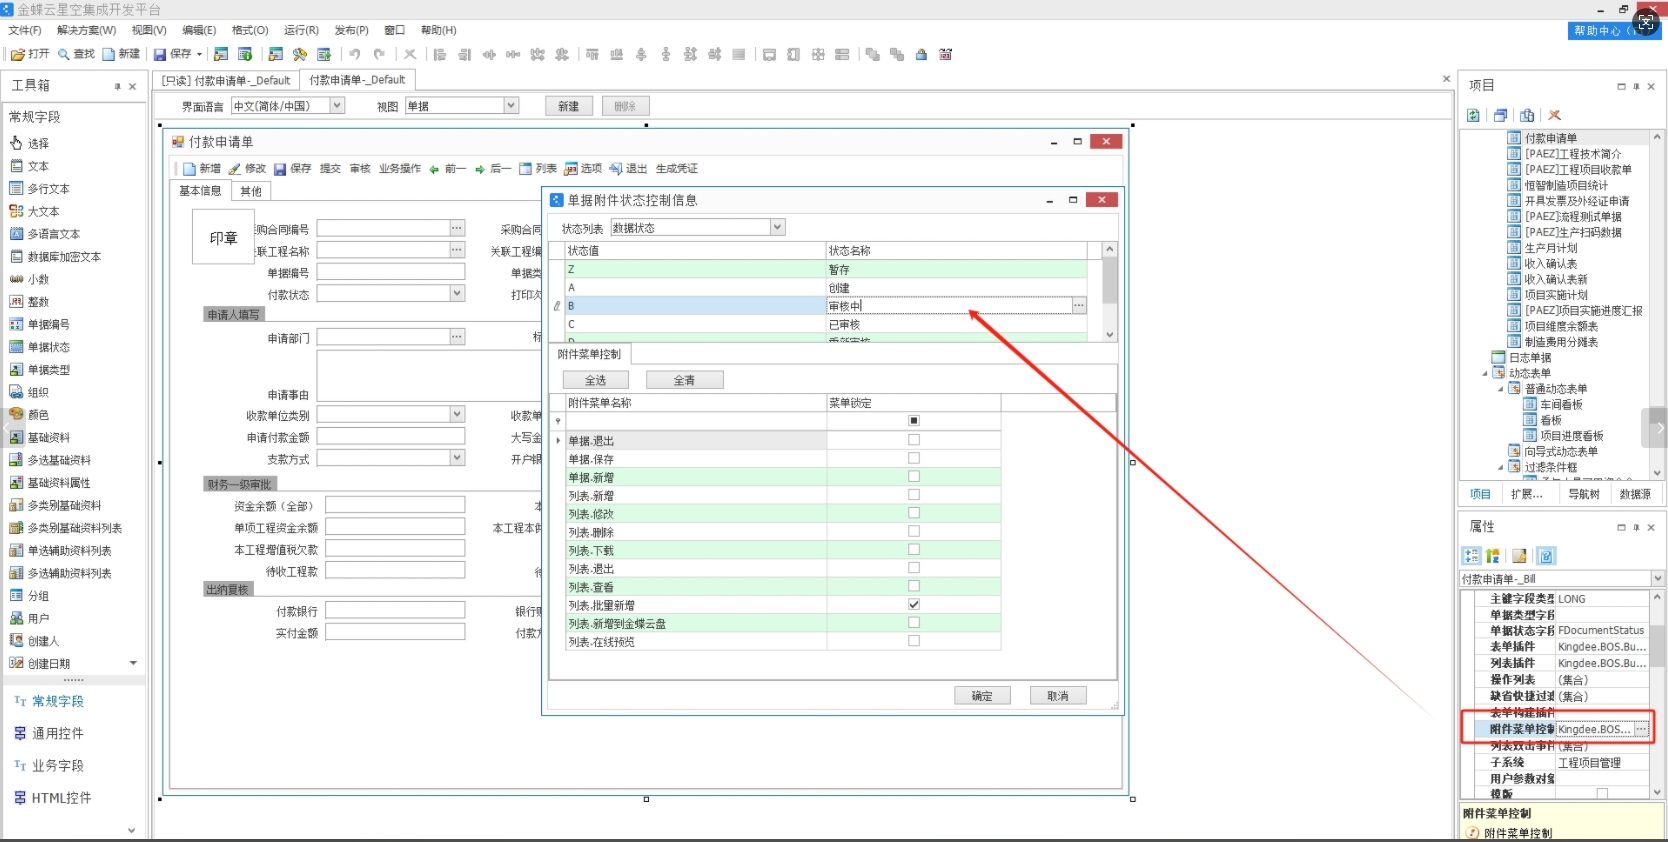Screen dimensions: 1668x842
Task: Click the 查找 search toolbar icon
Action: tap(76, 54)
